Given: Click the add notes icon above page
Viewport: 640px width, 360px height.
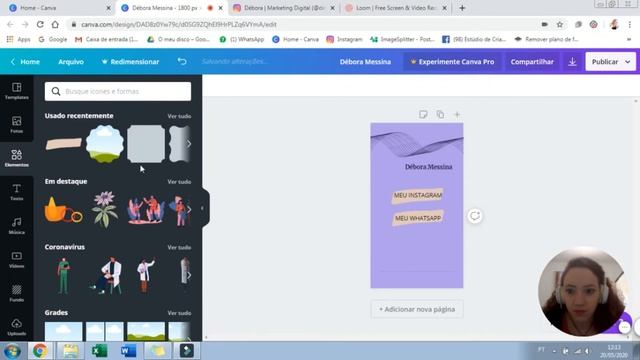Looking at the screenshot, I should [x=423, y=114].
